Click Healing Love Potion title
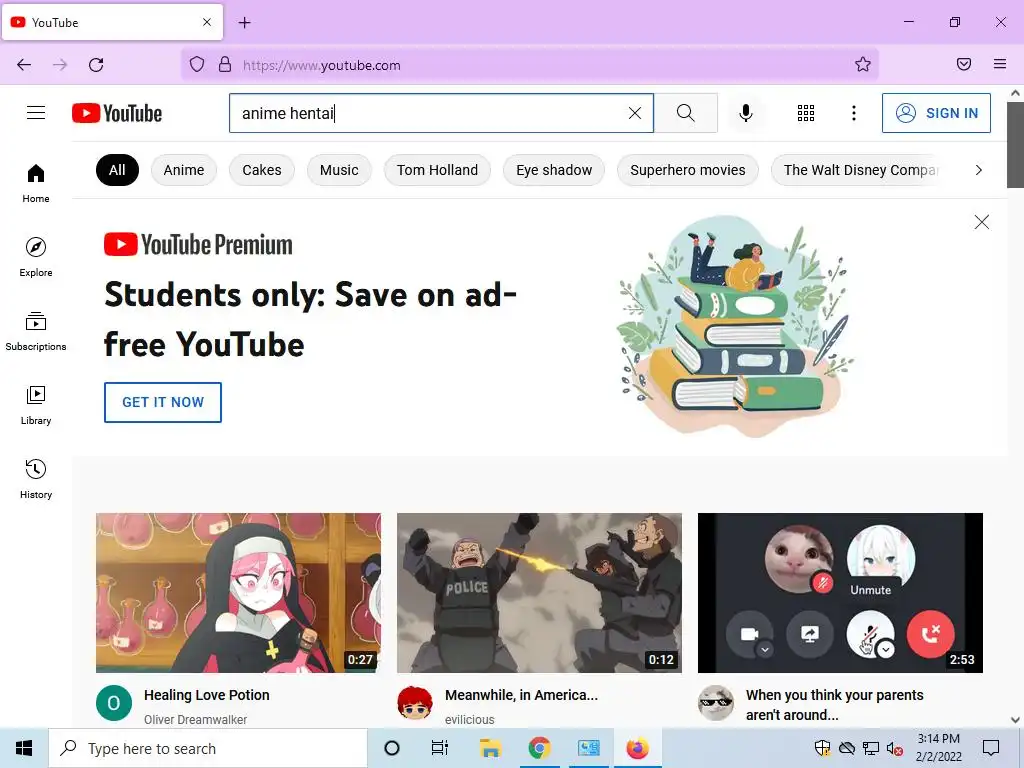The height and width of the screenshot is (768, 1024). [206, 695]
